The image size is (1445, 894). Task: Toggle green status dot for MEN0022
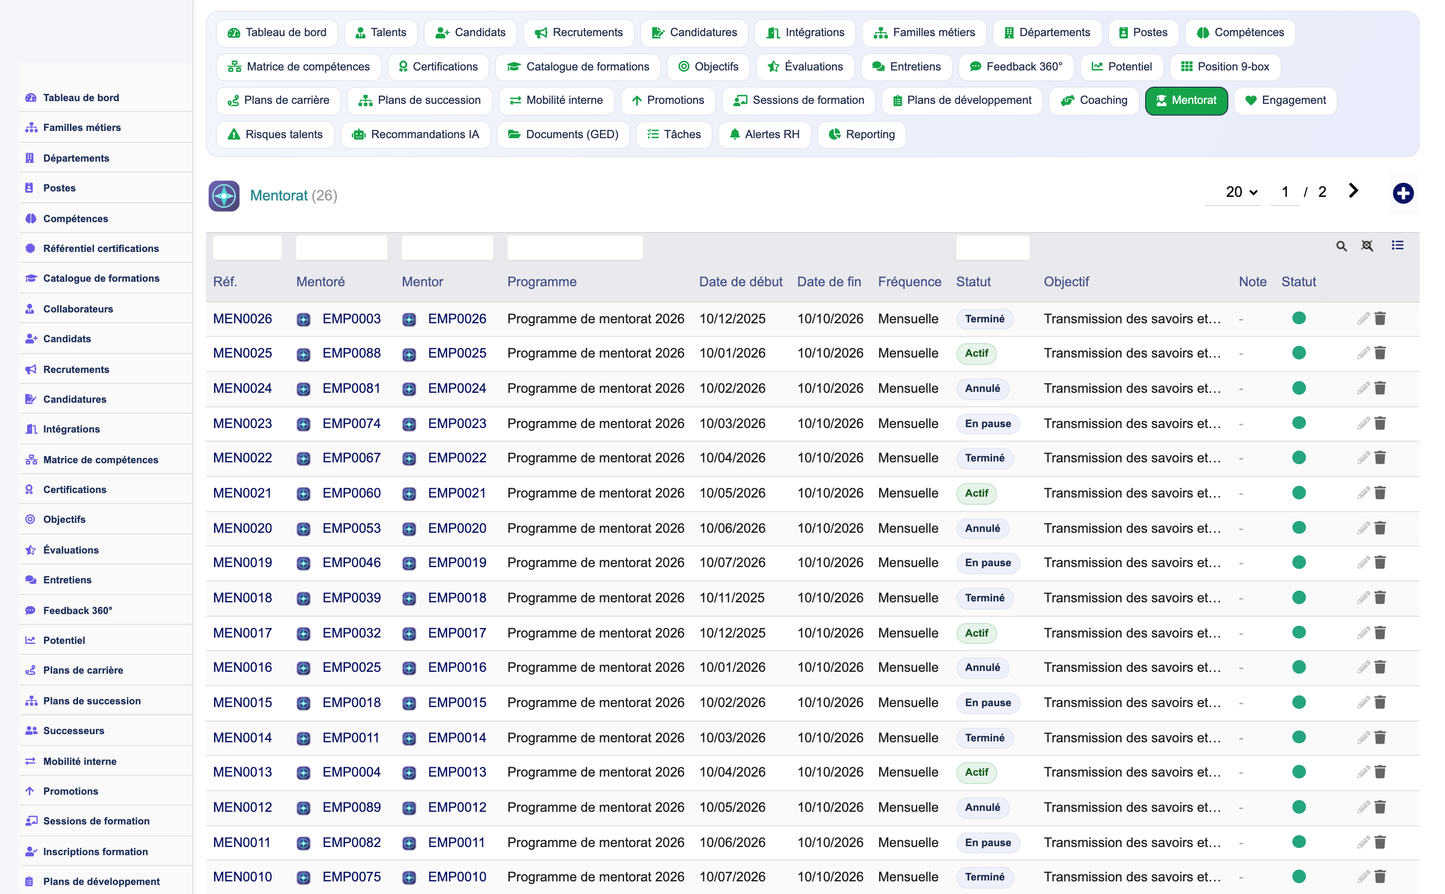point(1299,458)
